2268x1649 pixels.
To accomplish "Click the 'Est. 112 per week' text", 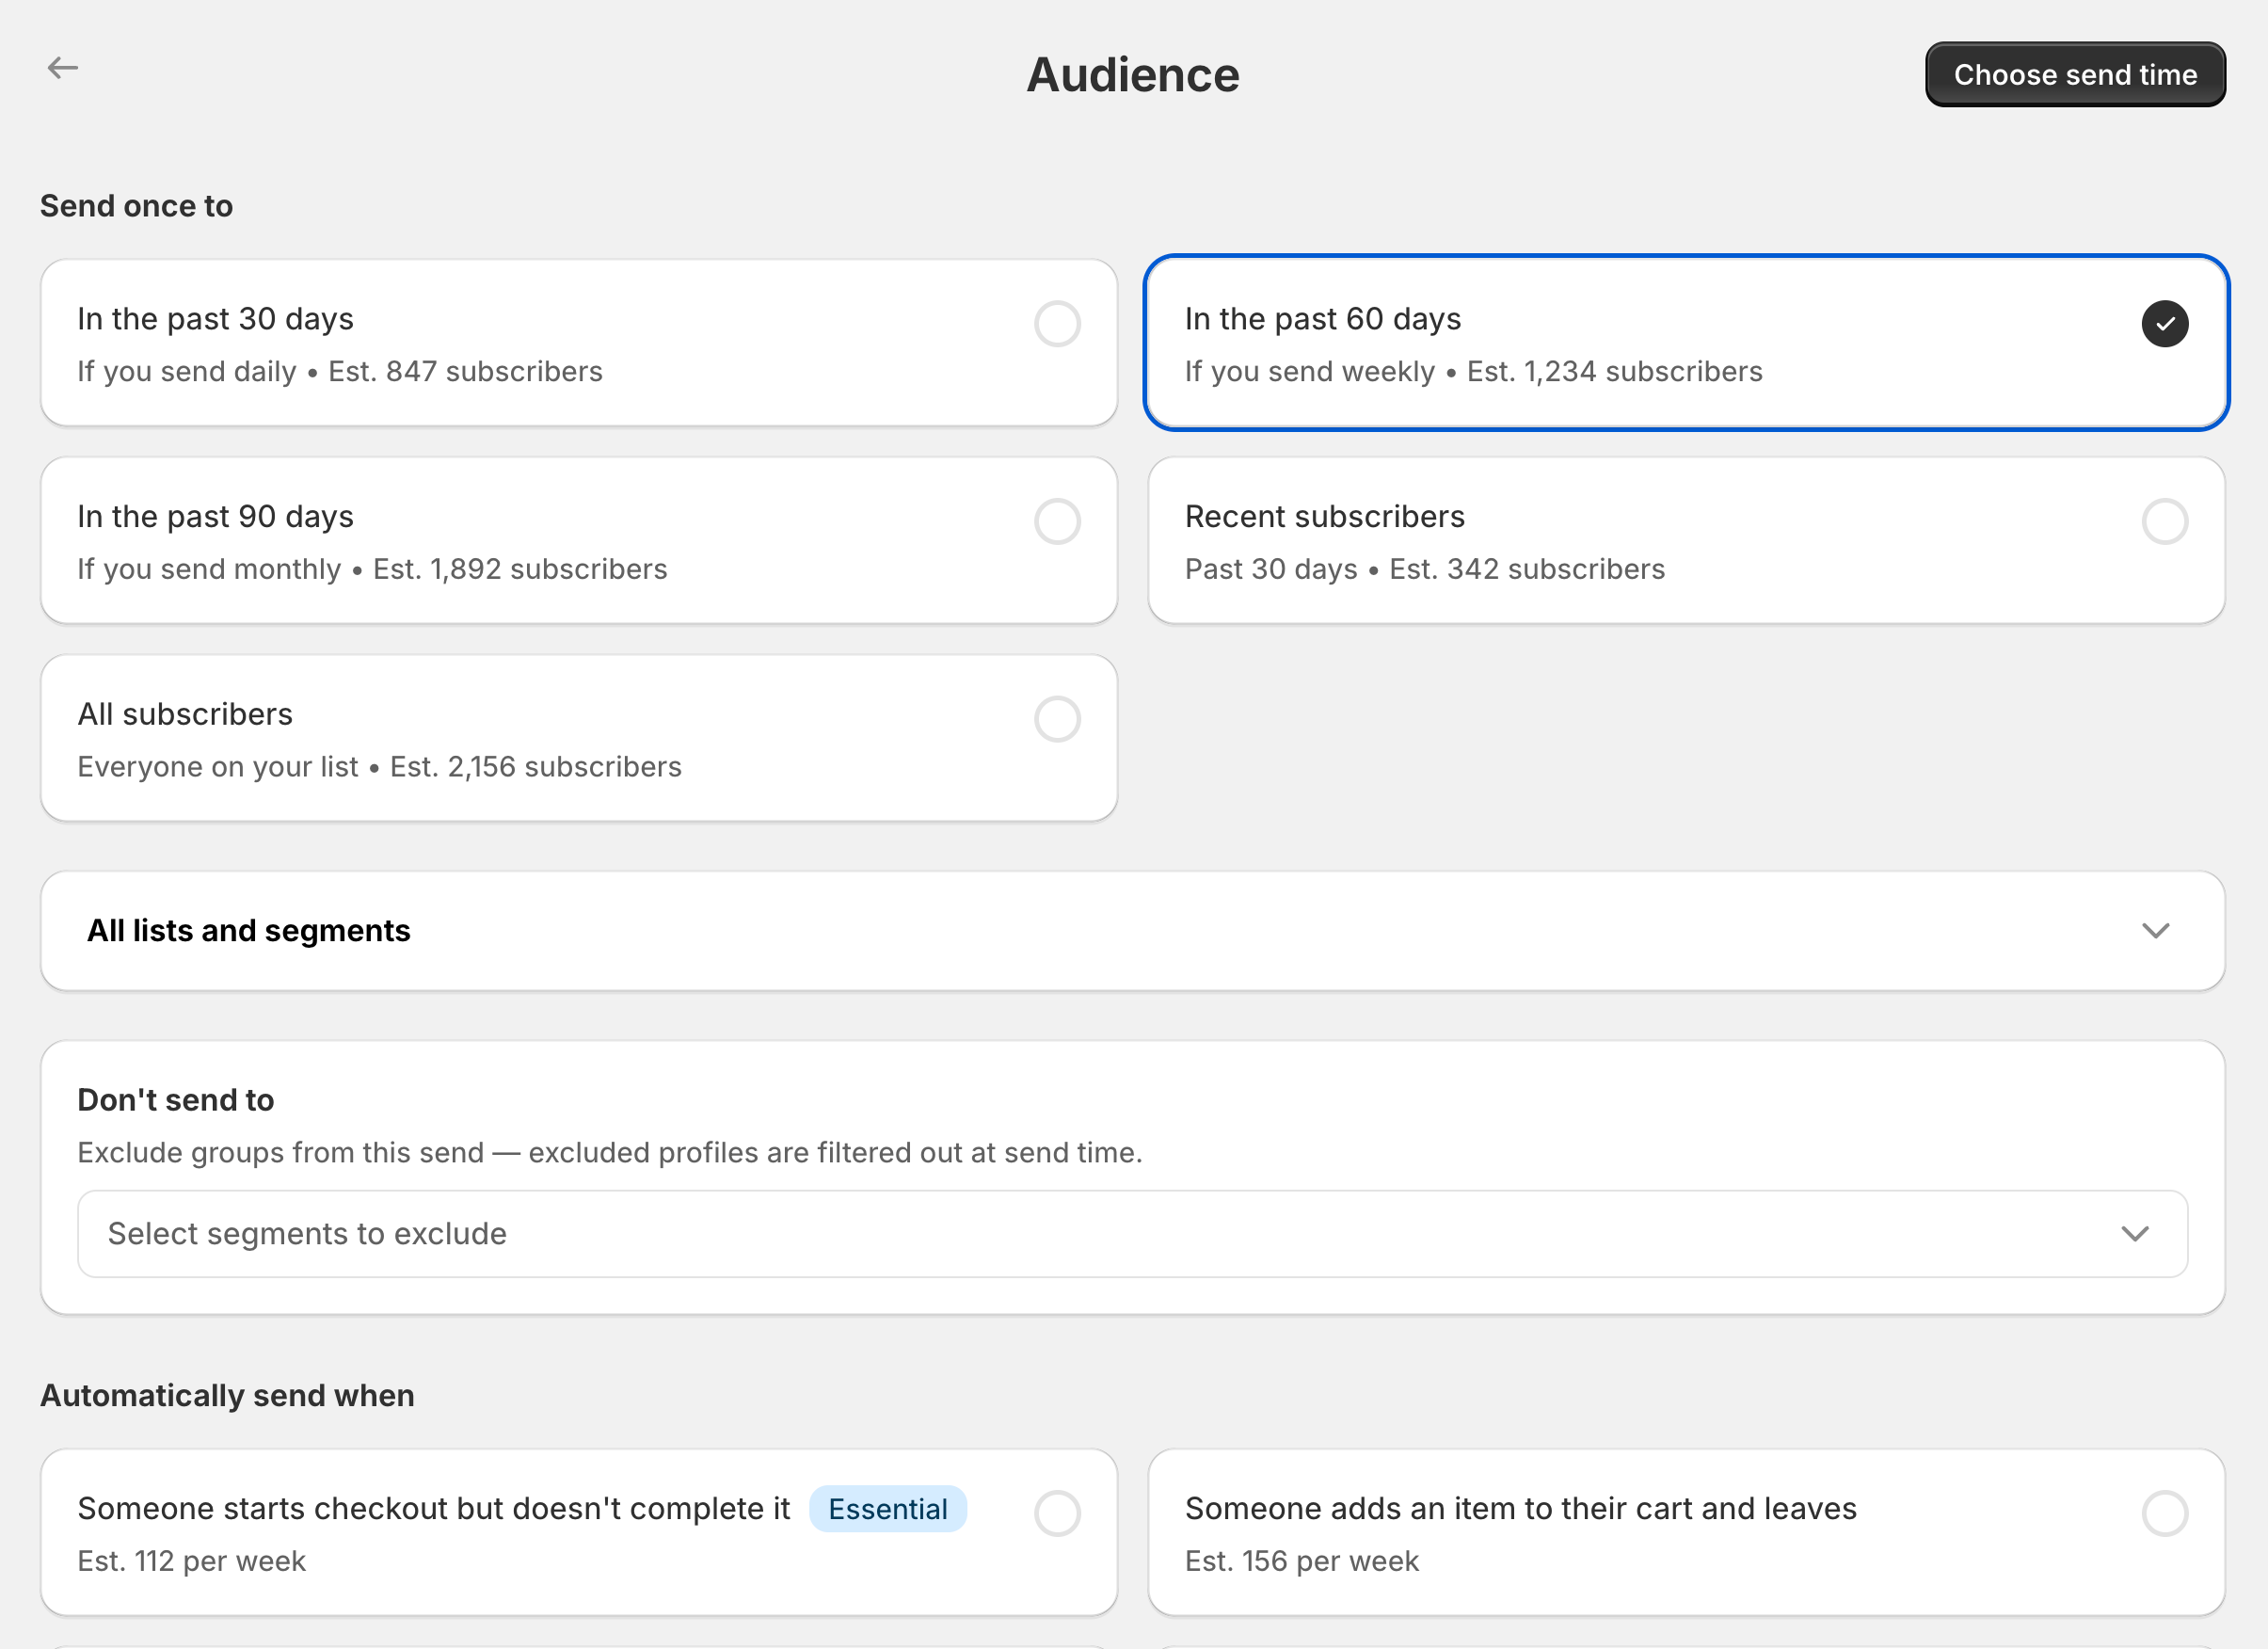I will pos(192,1562).
